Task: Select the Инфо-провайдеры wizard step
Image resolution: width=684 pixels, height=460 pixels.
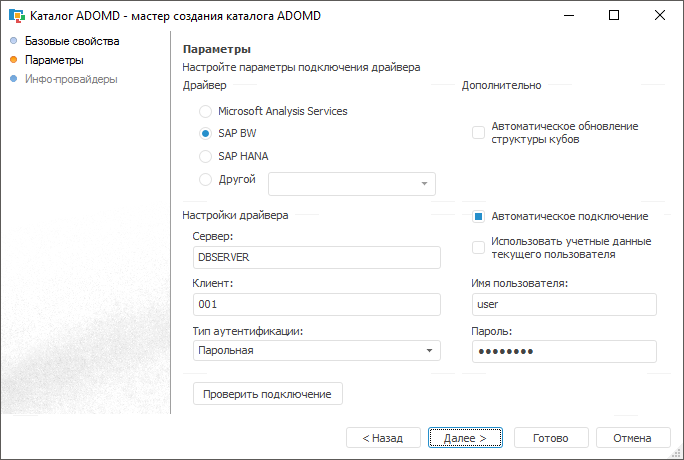Action: (71, 78)
